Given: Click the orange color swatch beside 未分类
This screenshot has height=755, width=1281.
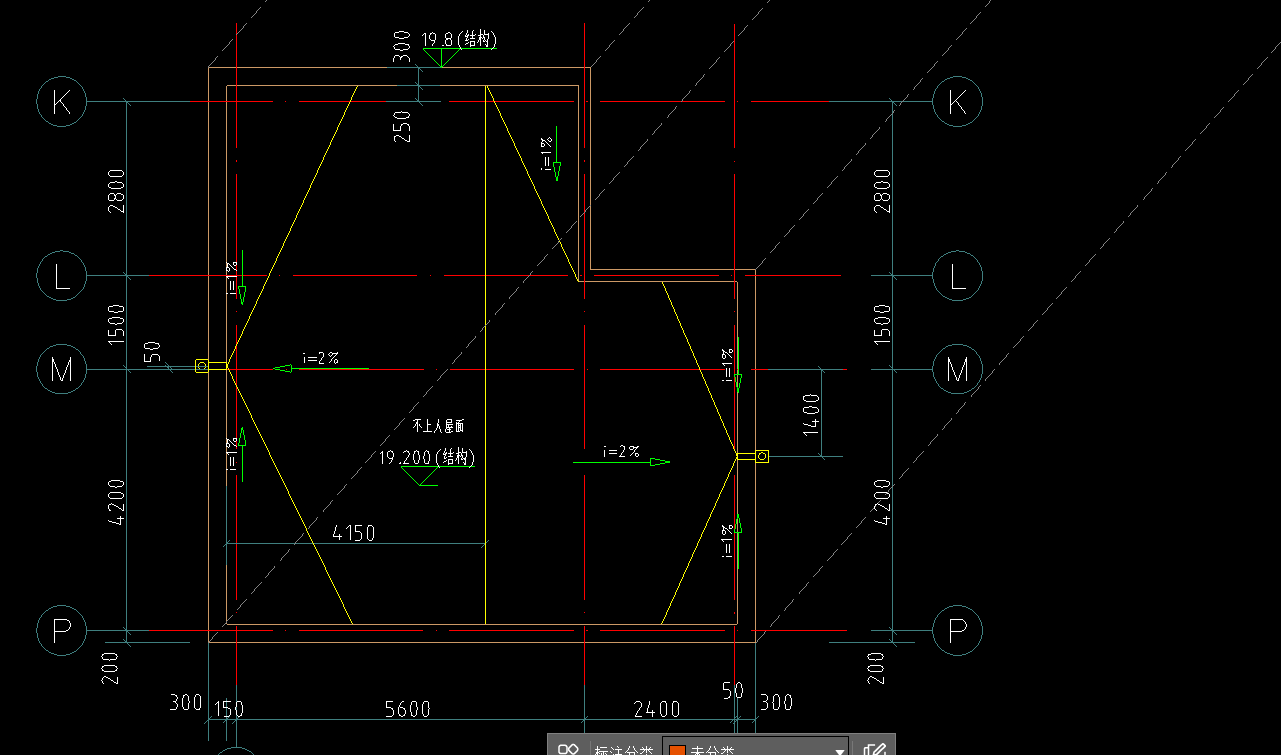Looking at the screenshot, I should pos(677,750).
